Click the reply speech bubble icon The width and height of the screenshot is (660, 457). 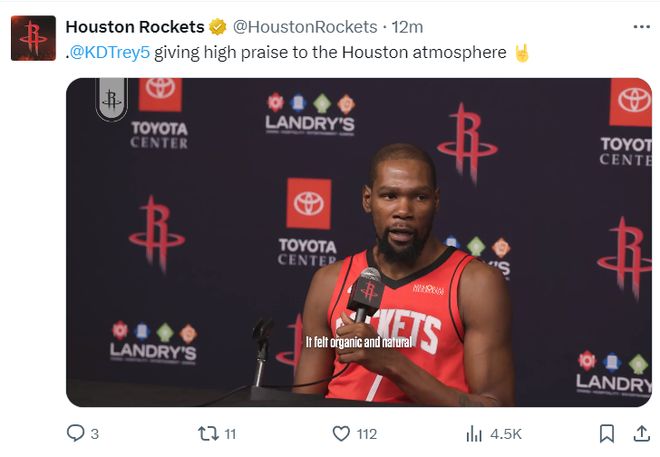(75, 433)
